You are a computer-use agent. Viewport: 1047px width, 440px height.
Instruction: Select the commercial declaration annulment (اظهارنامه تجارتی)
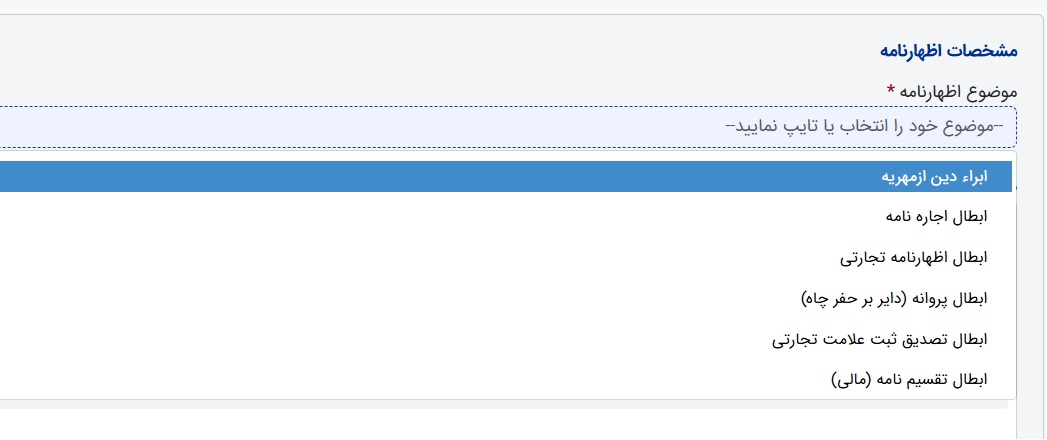pyautogui.click(x=913, y=258)
